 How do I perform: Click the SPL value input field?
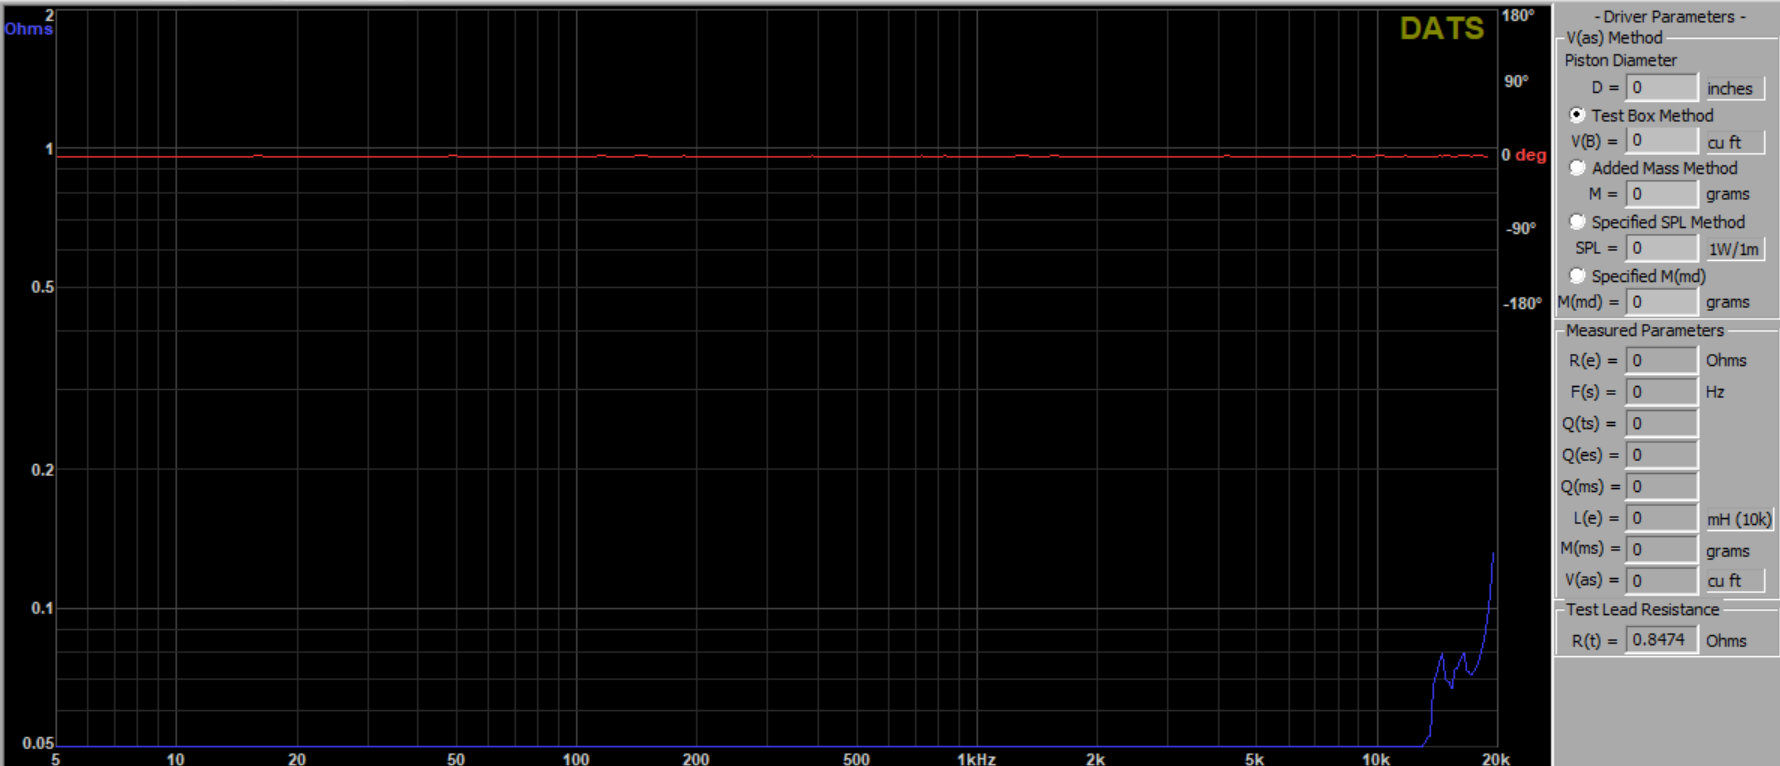pos(1661,248)
